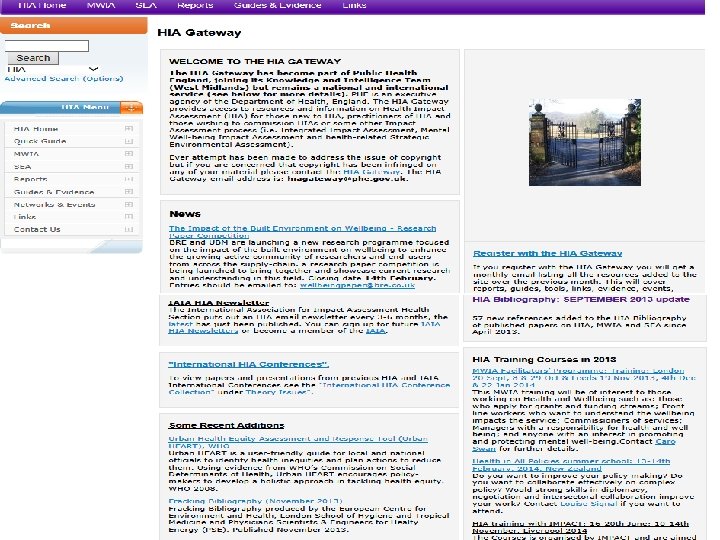Screen dimensions: 720x540
Task: Click the wellbeingpaper email link
Action: click(x=357, y=285)
